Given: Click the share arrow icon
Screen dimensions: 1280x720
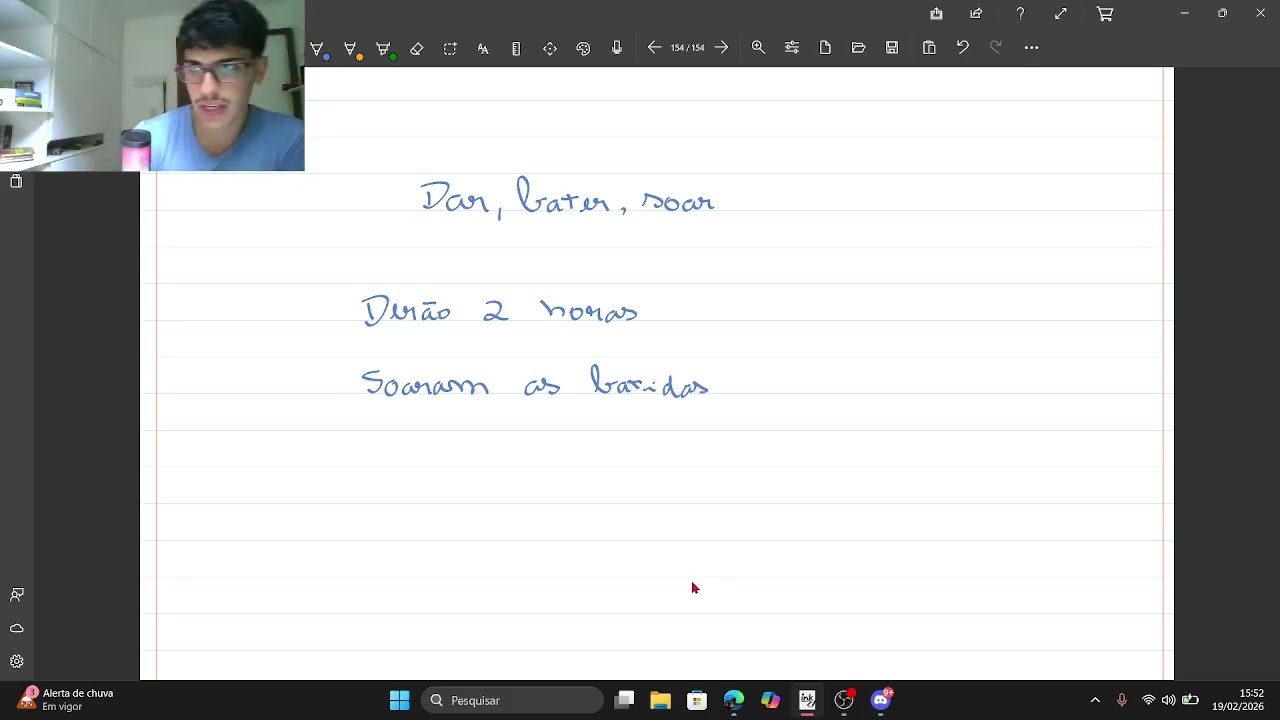Looking at the screenshot, I should [x=976, y=14].
